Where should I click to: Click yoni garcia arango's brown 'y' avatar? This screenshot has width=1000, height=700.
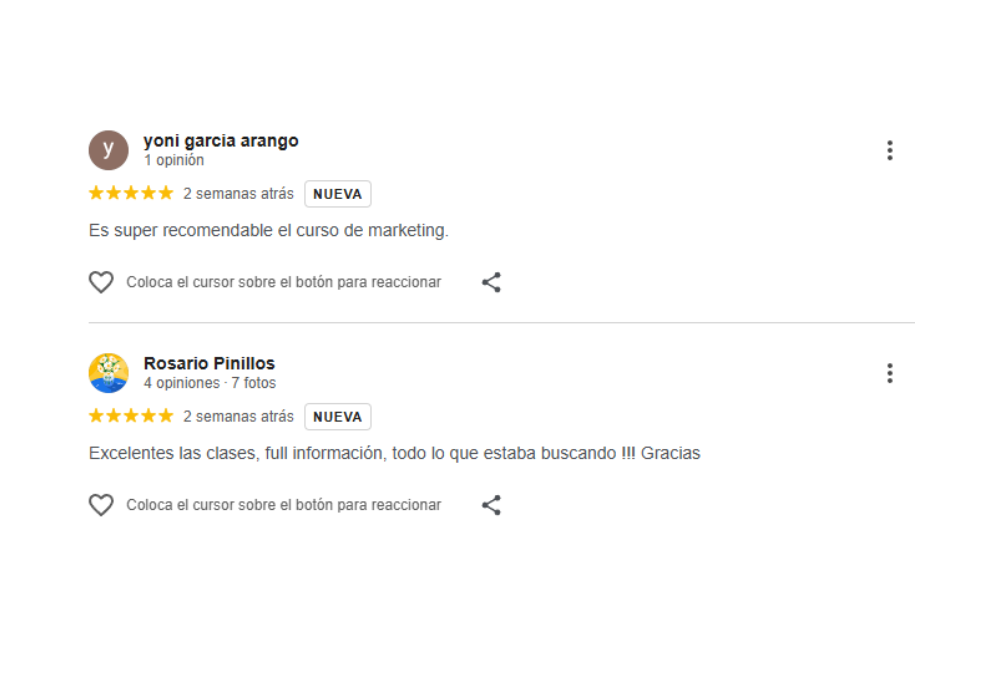(x=108, y=150)
